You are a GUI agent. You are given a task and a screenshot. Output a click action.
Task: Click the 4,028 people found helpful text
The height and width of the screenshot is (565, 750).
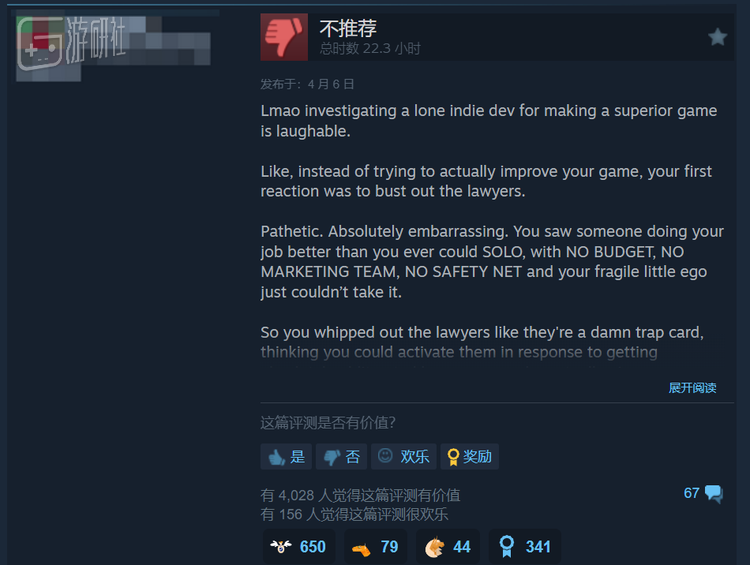[x=360, y=495]
